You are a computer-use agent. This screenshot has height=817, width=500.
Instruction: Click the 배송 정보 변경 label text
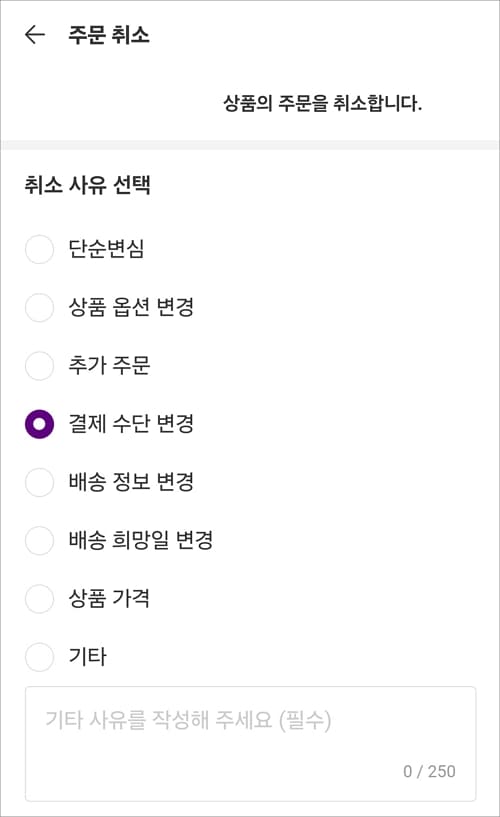[x=131, y=481]
